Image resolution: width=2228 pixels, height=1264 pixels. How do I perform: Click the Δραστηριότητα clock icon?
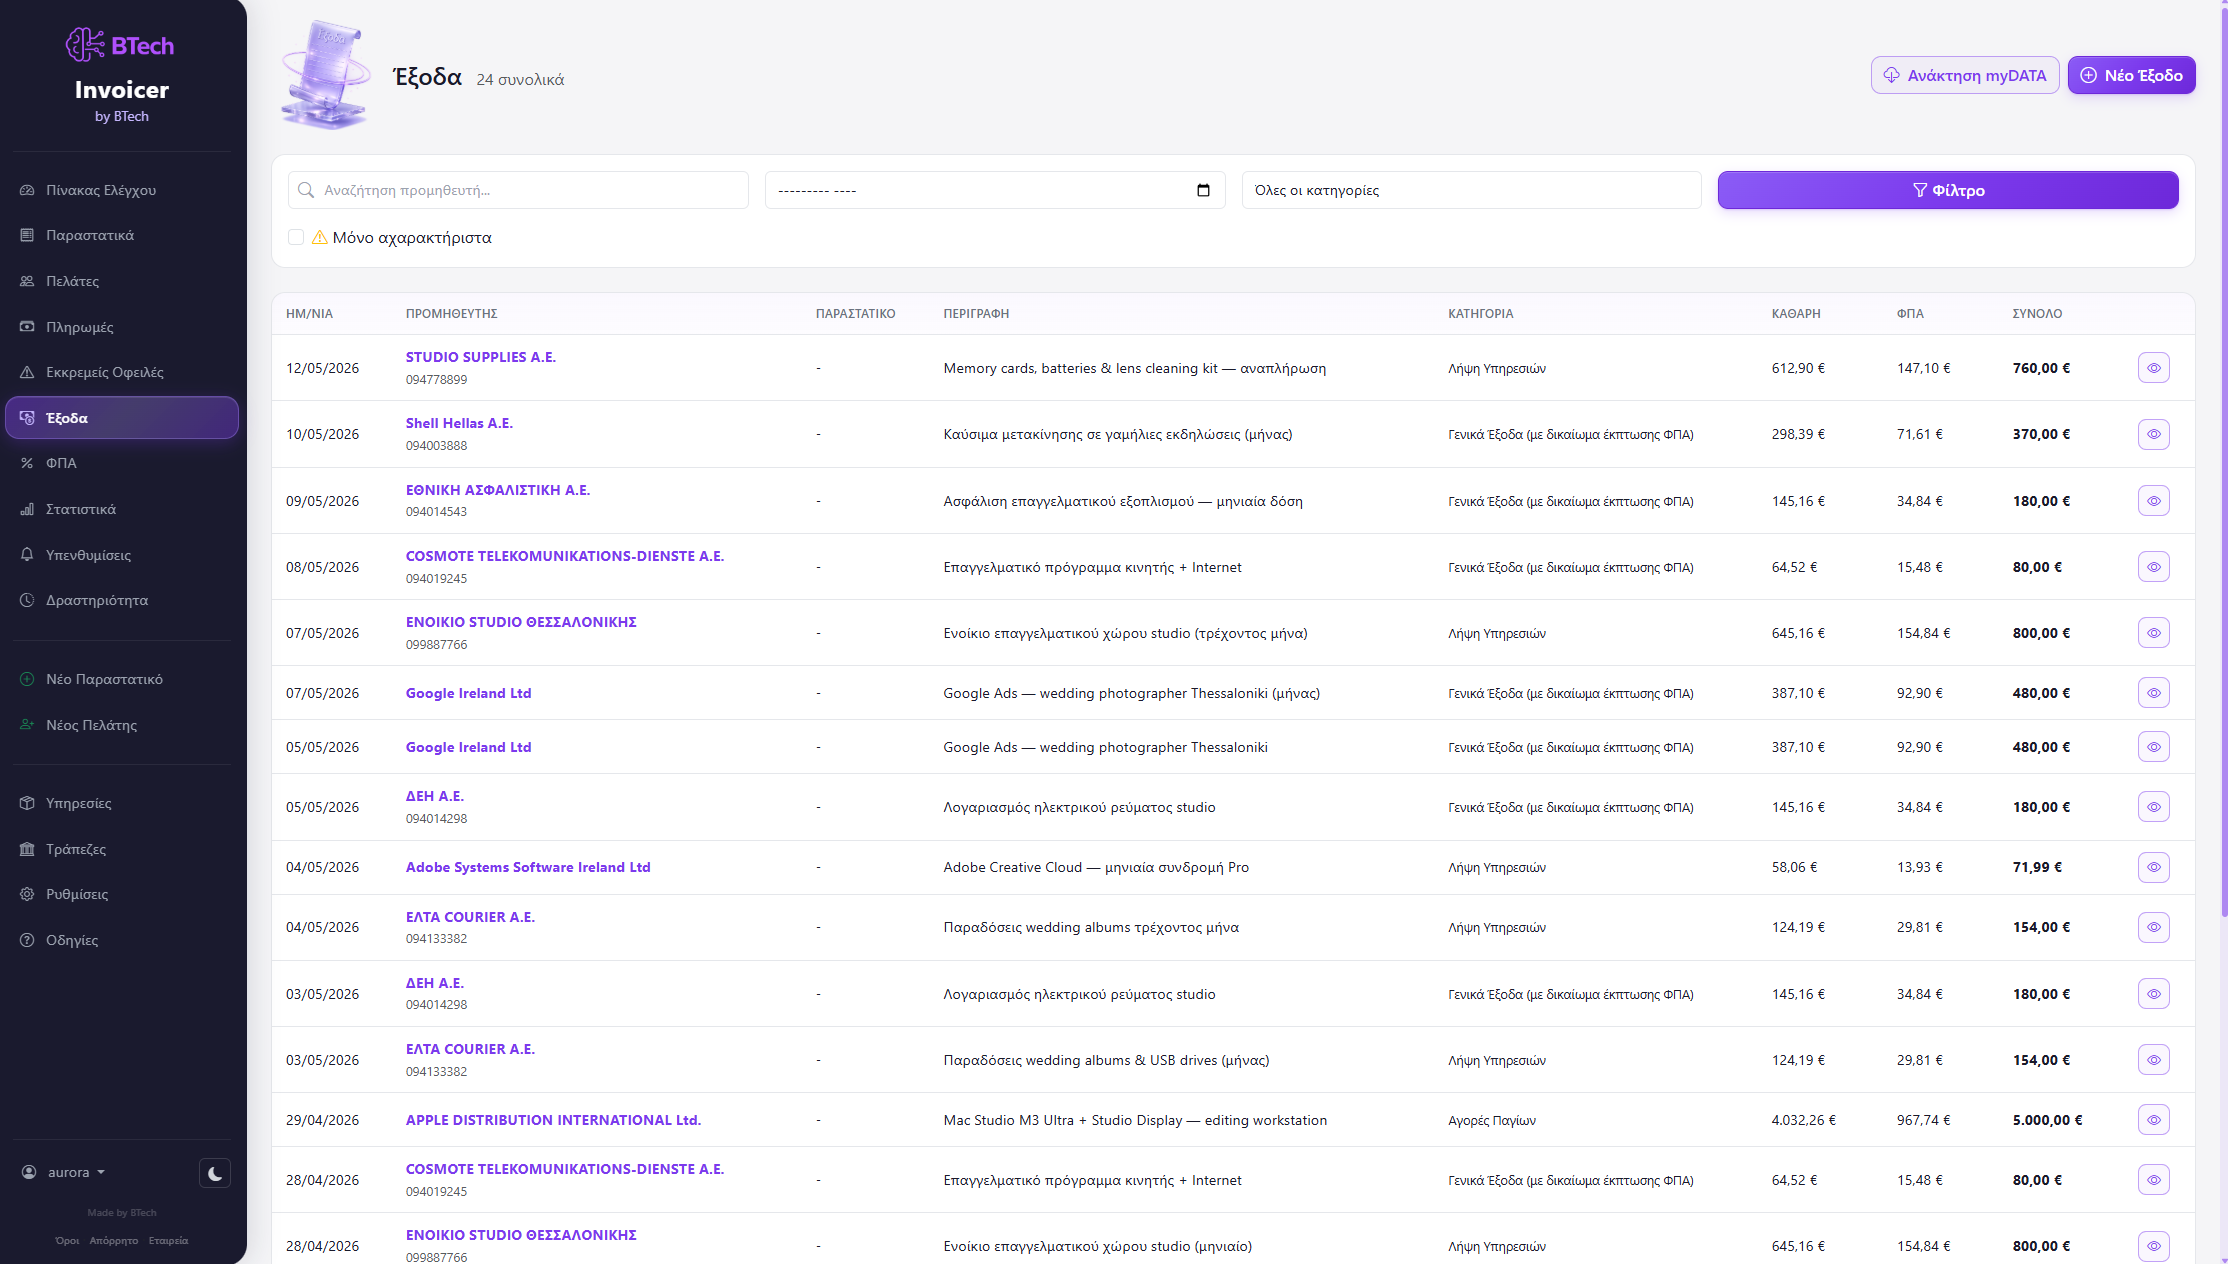click(27, 600)
